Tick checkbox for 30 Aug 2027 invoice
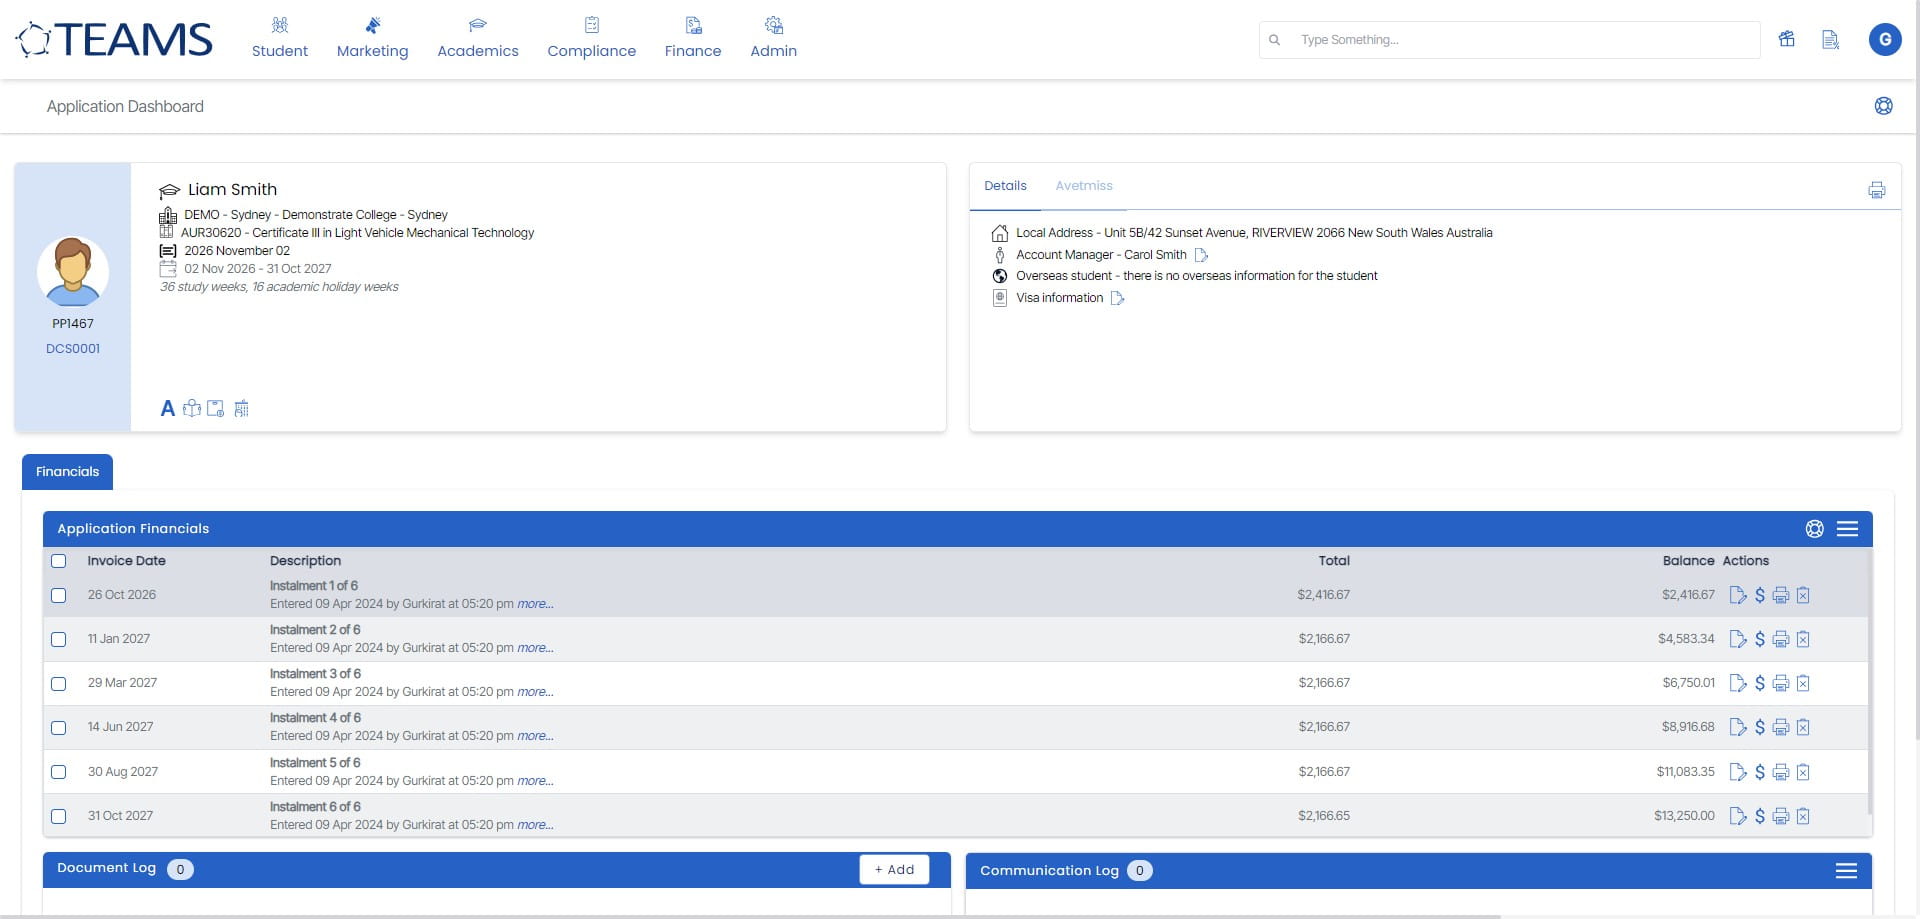 pyautogui.click(x=59, y=772)
